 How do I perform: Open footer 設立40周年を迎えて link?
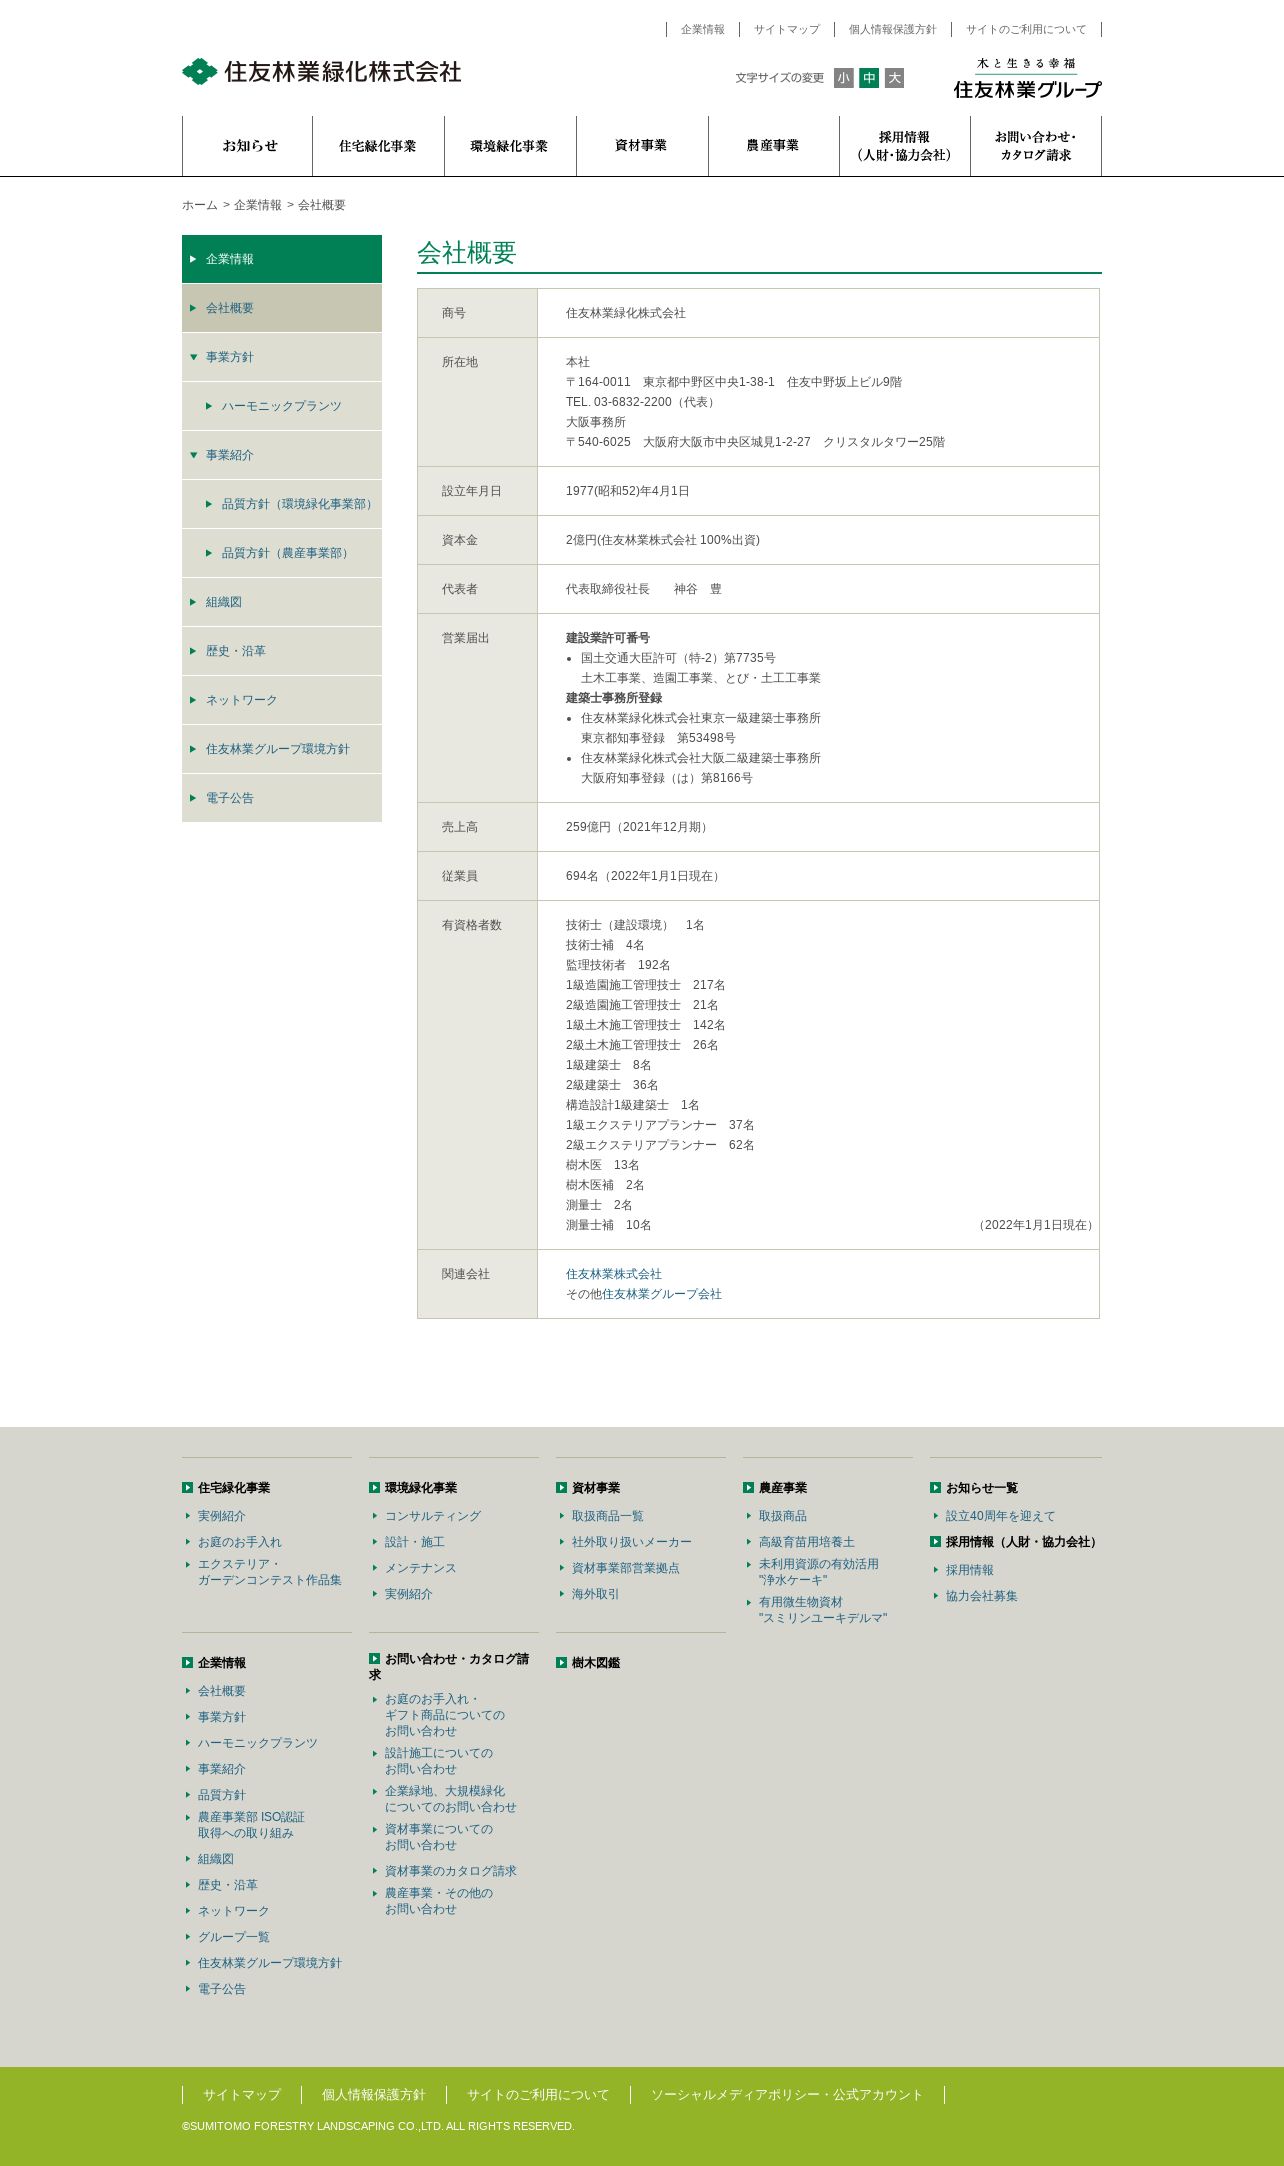point(1001,1516)
